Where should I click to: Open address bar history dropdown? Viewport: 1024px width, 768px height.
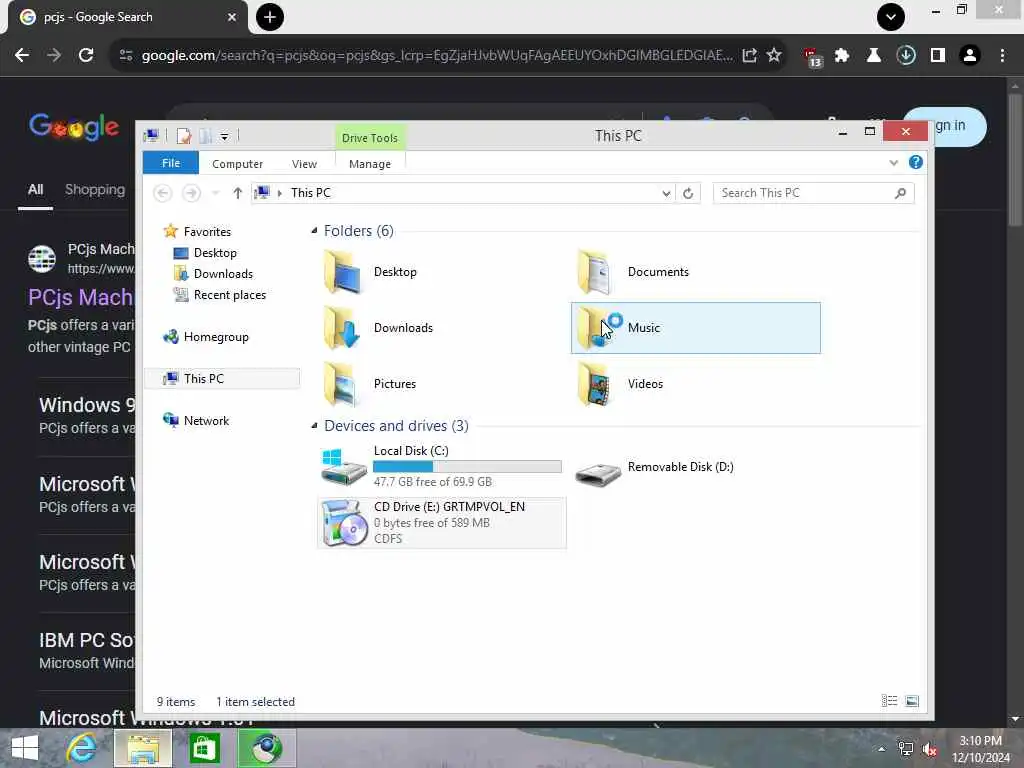click(x=665, y=193)
